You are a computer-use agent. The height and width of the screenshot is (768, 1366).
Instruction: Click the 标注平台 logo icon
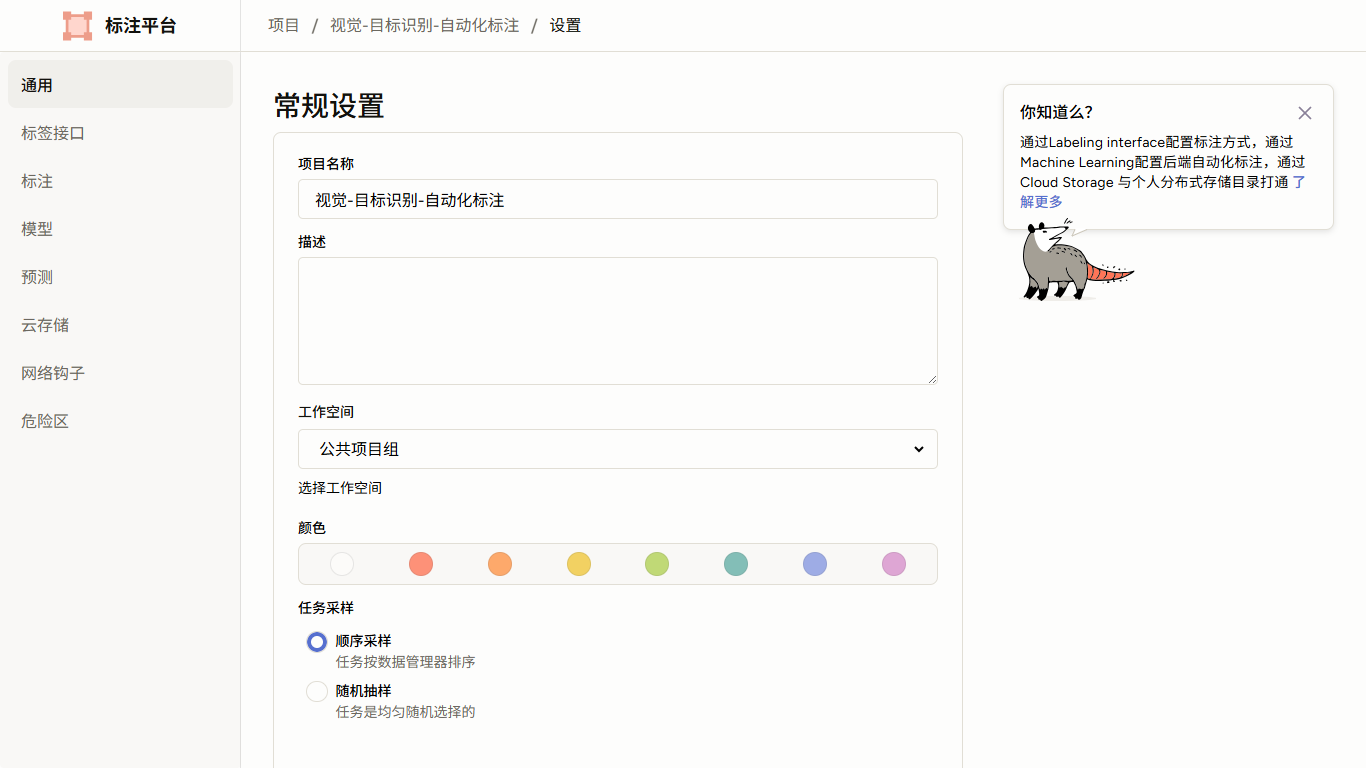pyautogui.click(x=77, y=26)
